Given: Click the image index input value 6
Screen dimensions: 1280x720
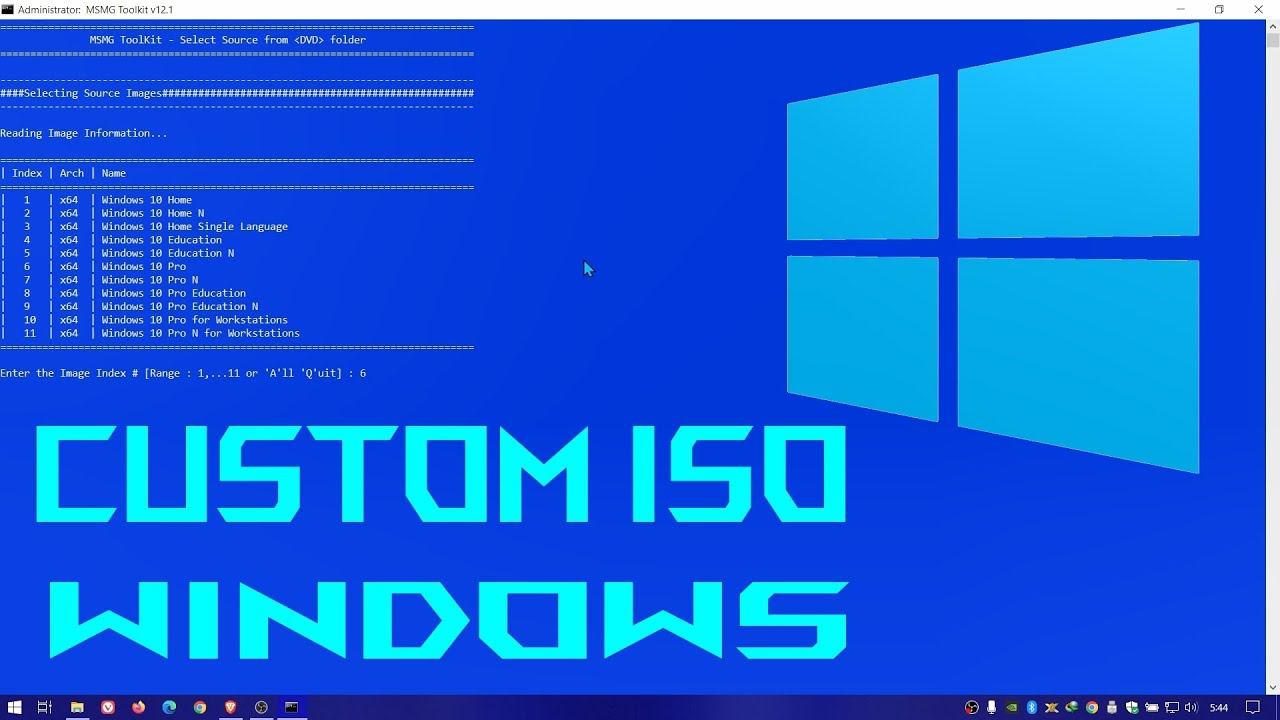Looking at the screenshot, I should click(x=363, y=373).
